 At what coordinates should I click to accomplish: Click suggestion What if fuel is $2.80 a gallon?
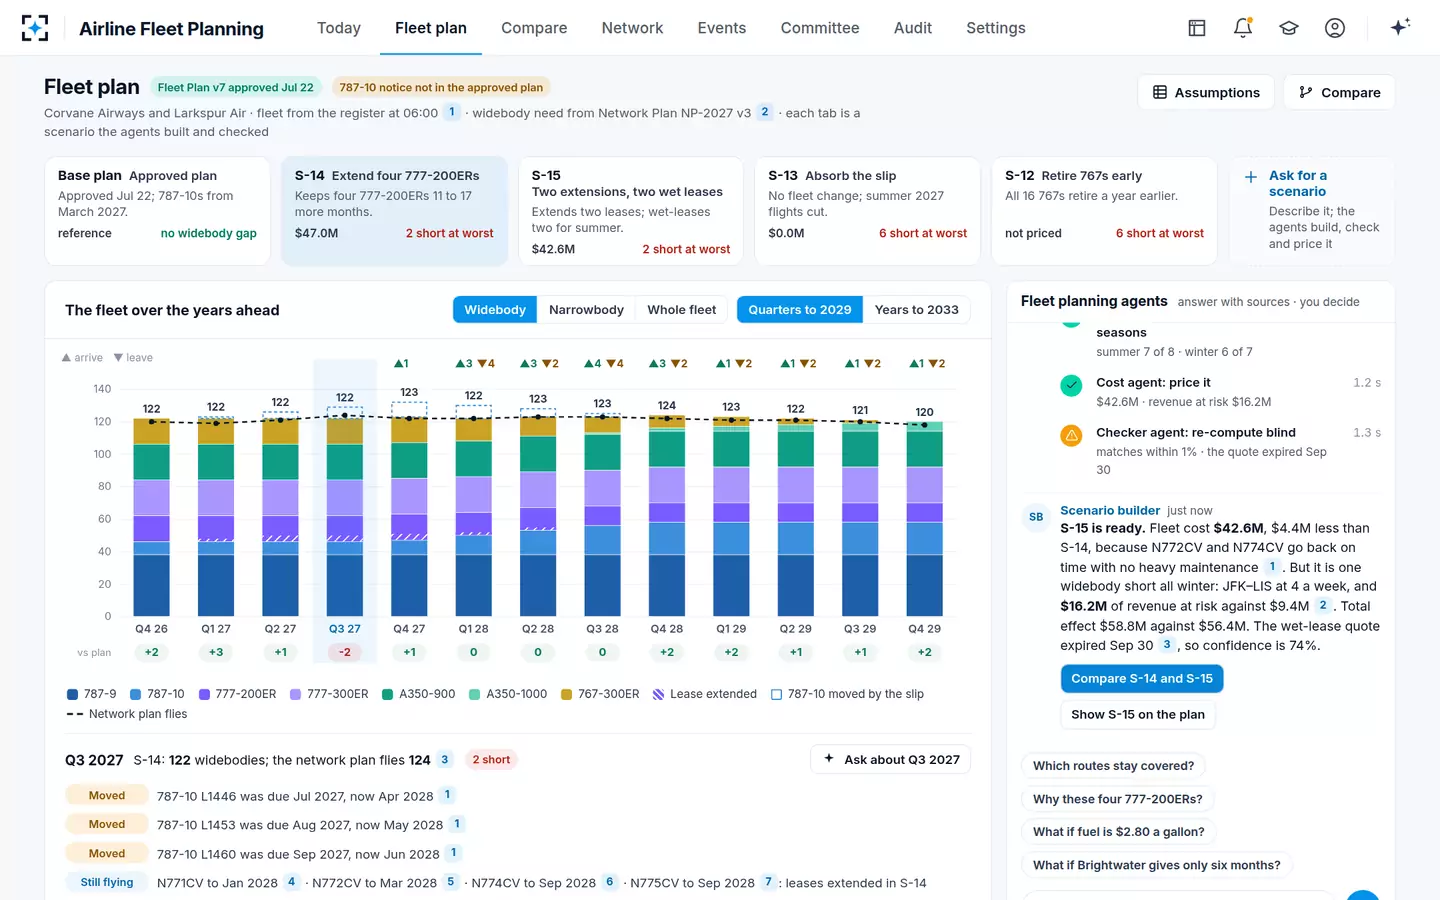1118,832
